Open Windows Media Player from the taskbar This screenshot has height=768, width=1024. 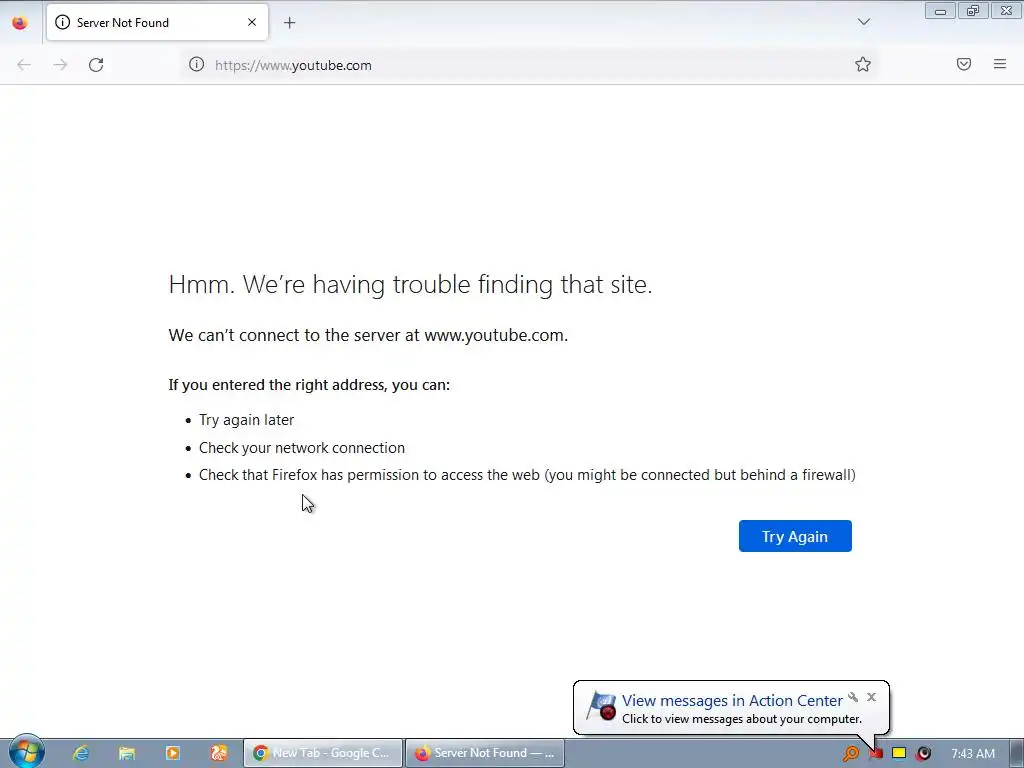172,753
